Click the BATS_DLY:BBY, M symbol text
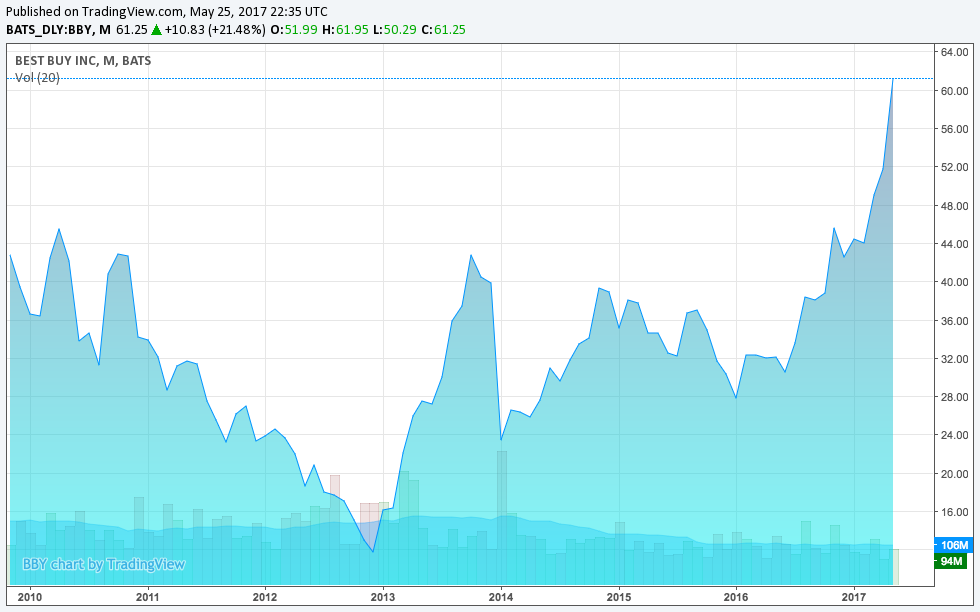The width and height of the screenshot is (980, 612). point(58,29)
